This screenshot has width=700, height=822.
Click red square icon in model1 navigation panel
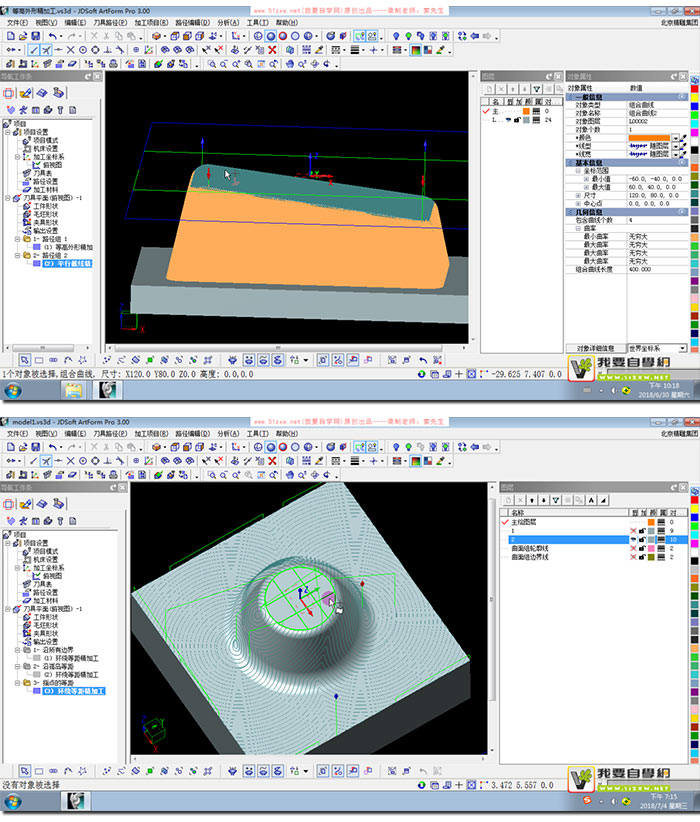coord(8,504)
